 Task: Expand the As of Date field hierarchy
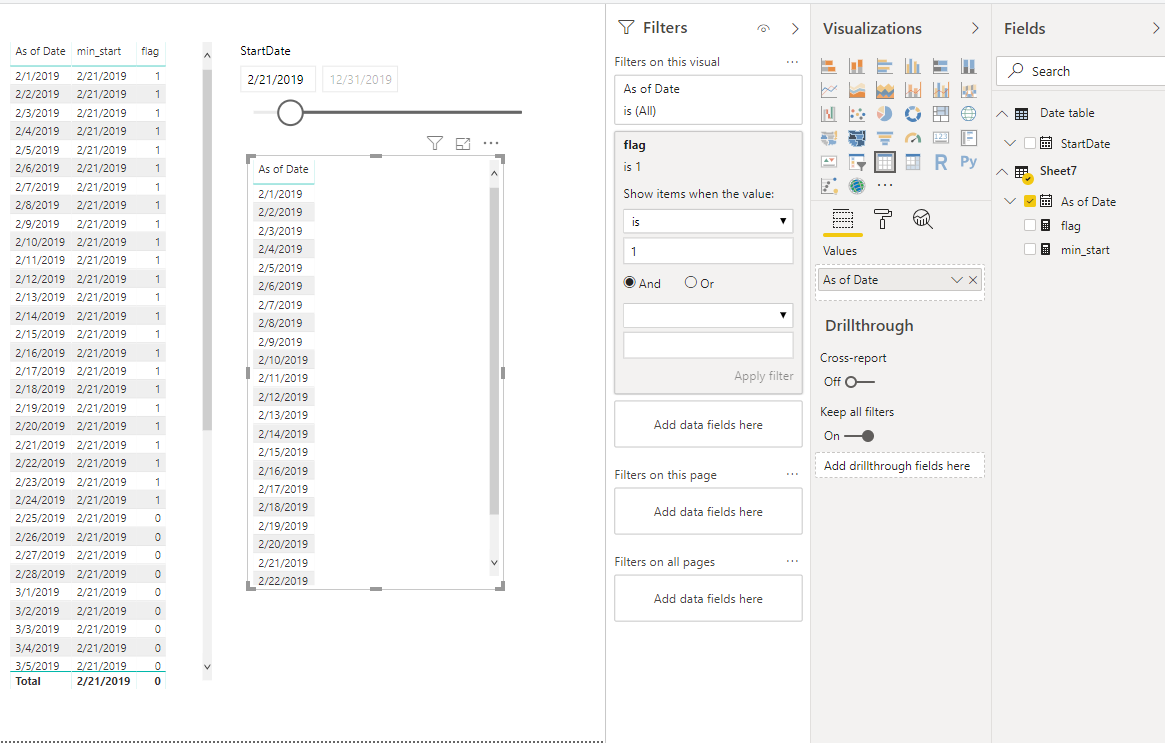click(x=1010, y=201)
